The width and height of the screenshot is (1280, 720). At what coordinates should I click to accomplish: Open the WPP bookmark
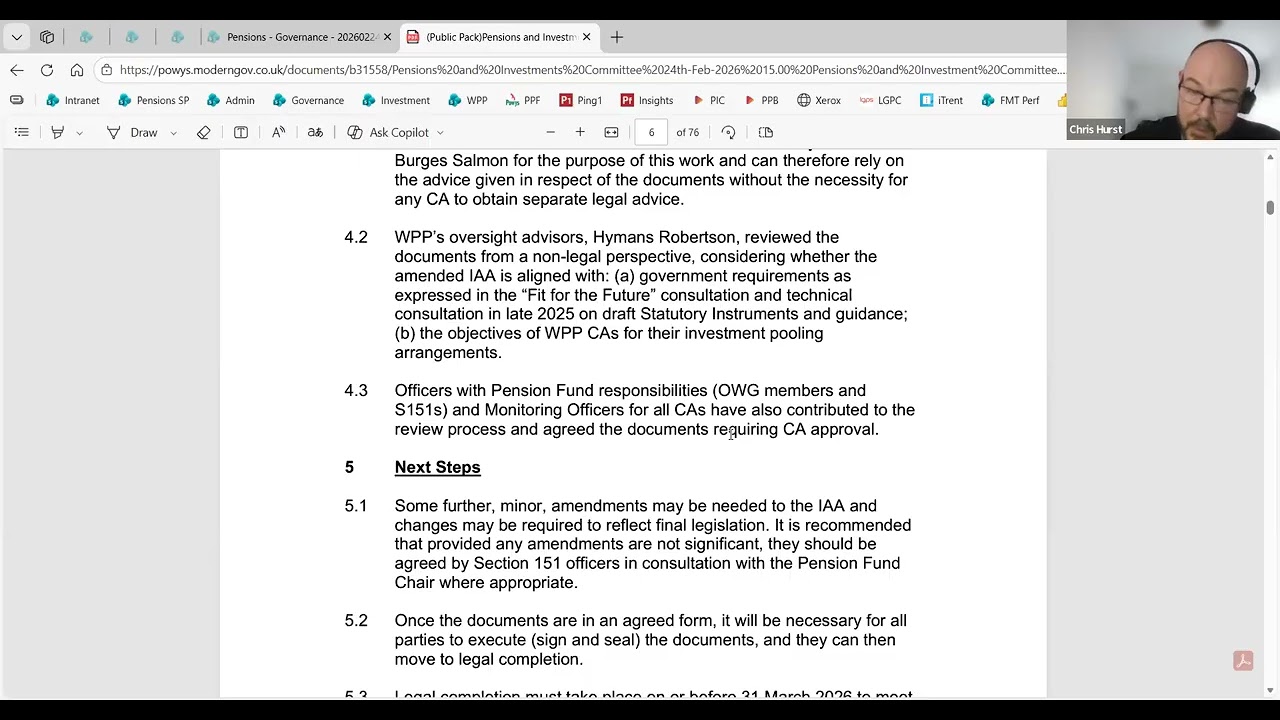(468, 100)
